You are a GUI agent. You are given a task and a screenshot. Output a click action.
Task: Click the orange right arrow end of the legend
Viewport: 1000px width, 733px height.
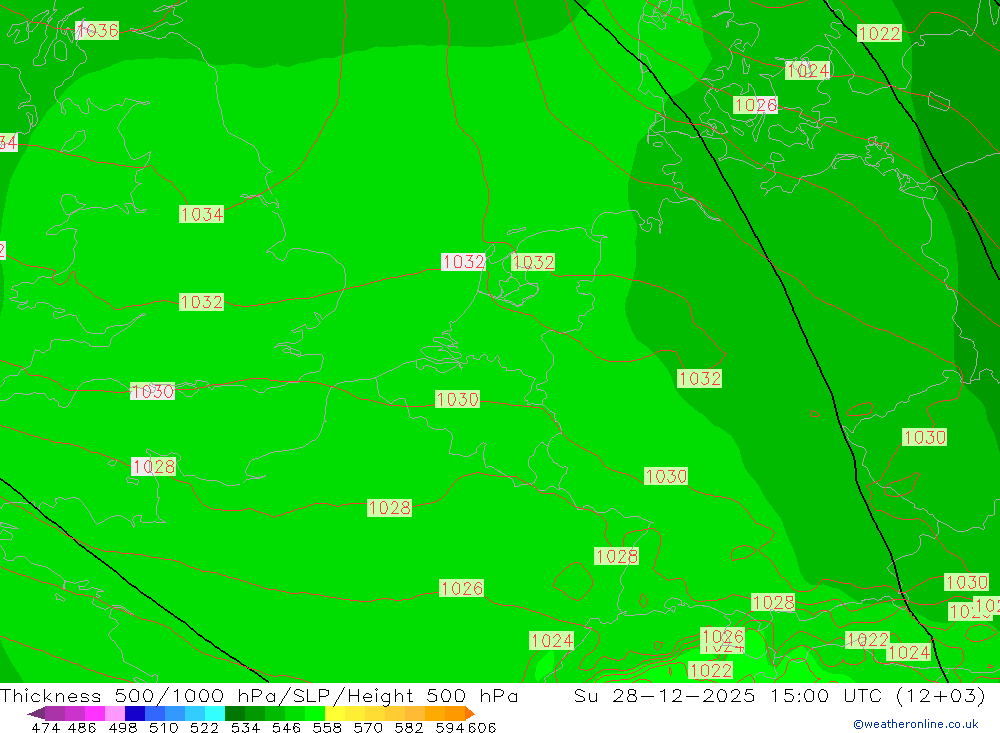470,713
